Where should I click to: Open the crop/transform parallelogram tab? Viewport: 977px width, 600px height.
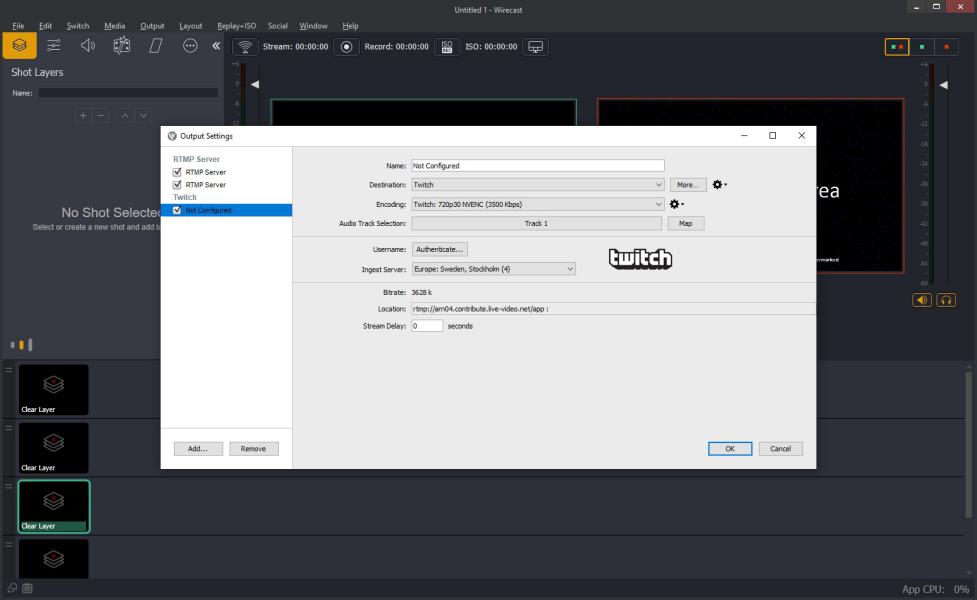tap(156, 45)
